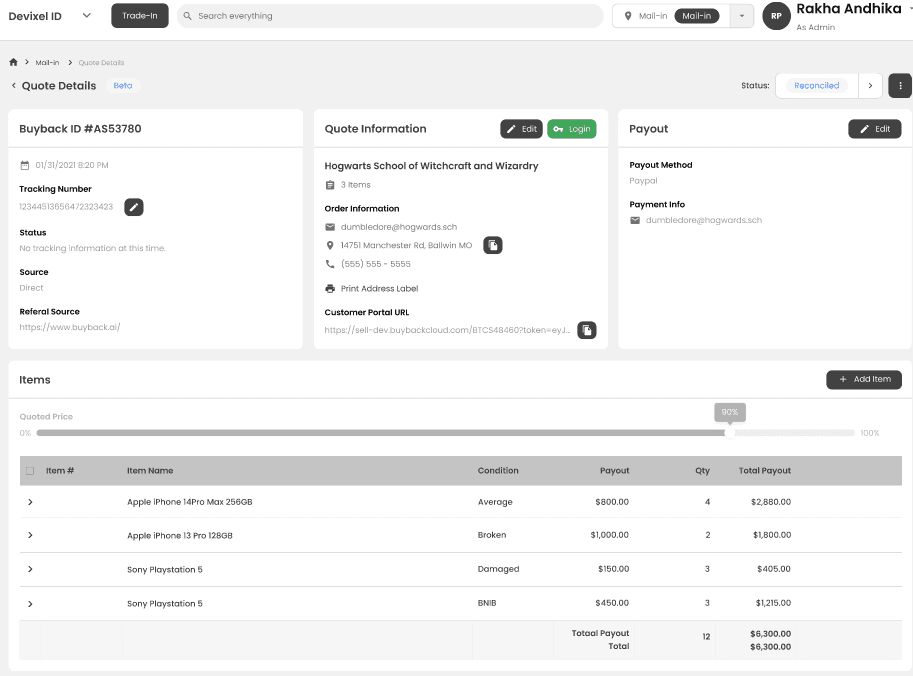913x676 pixels.
Task: Edit the tracking number with the pencil icon
Action: tap(133, 207)
